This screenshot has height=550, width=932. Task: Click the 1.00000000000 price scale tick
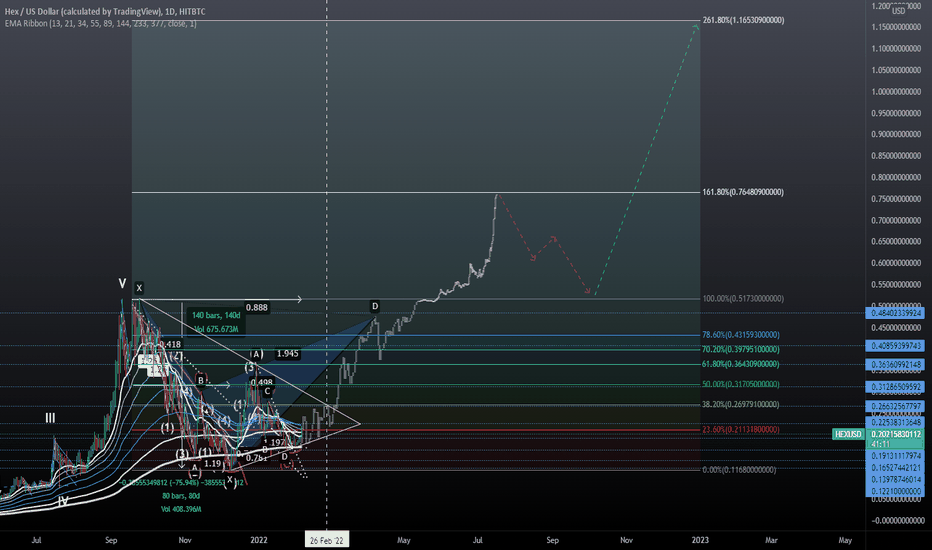pos(896,92)
